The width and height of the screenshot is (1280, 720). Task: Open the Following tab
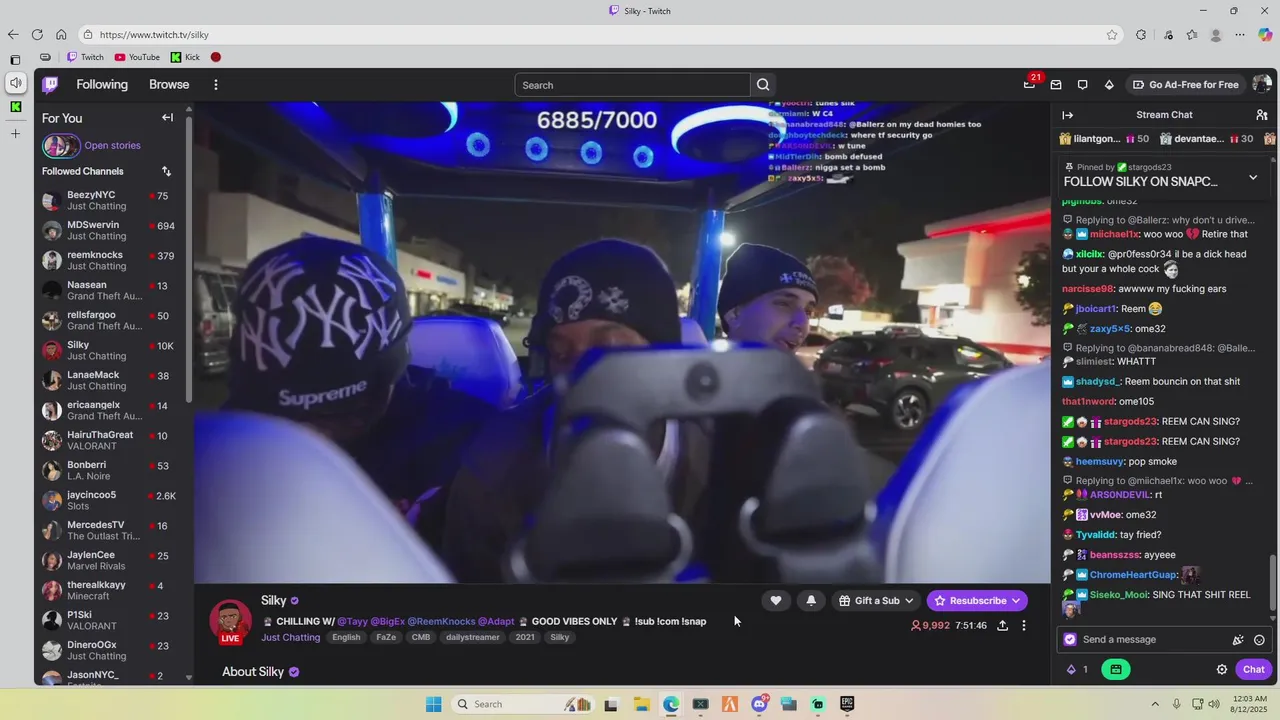point(102,85)
